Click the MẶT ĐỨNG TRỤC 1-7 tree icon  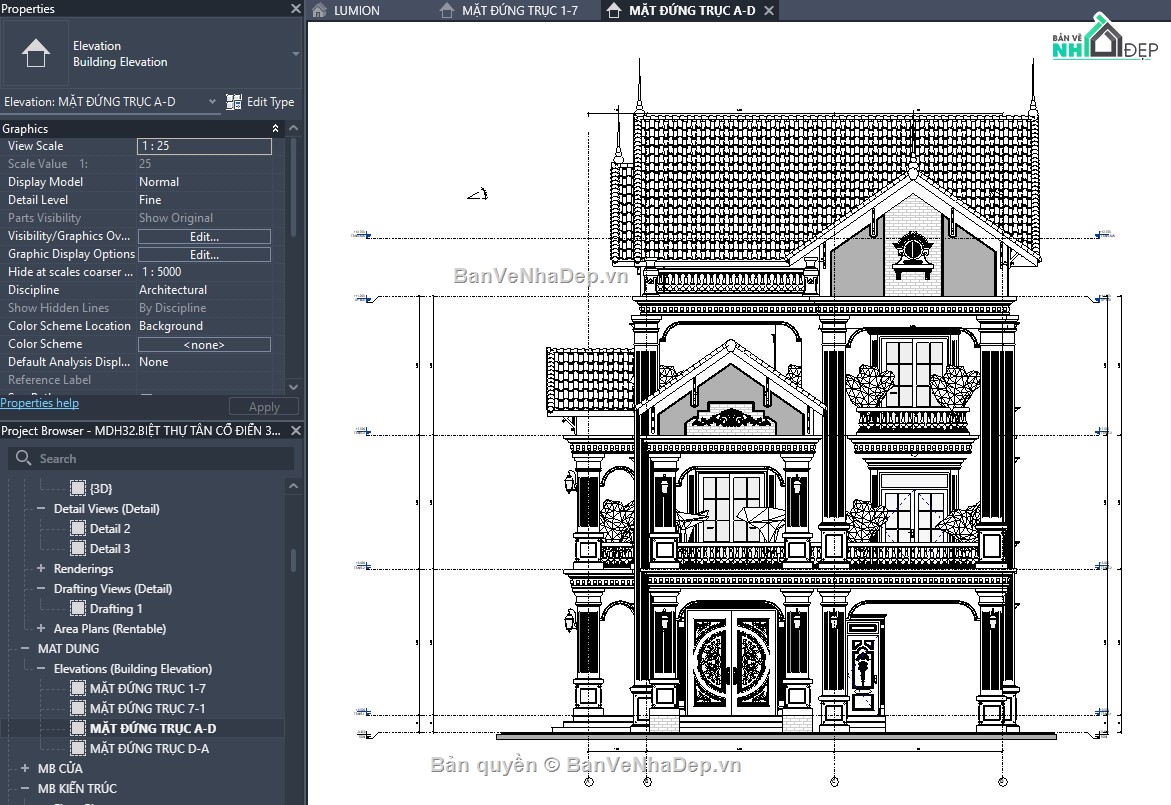[x=78, y=689]
